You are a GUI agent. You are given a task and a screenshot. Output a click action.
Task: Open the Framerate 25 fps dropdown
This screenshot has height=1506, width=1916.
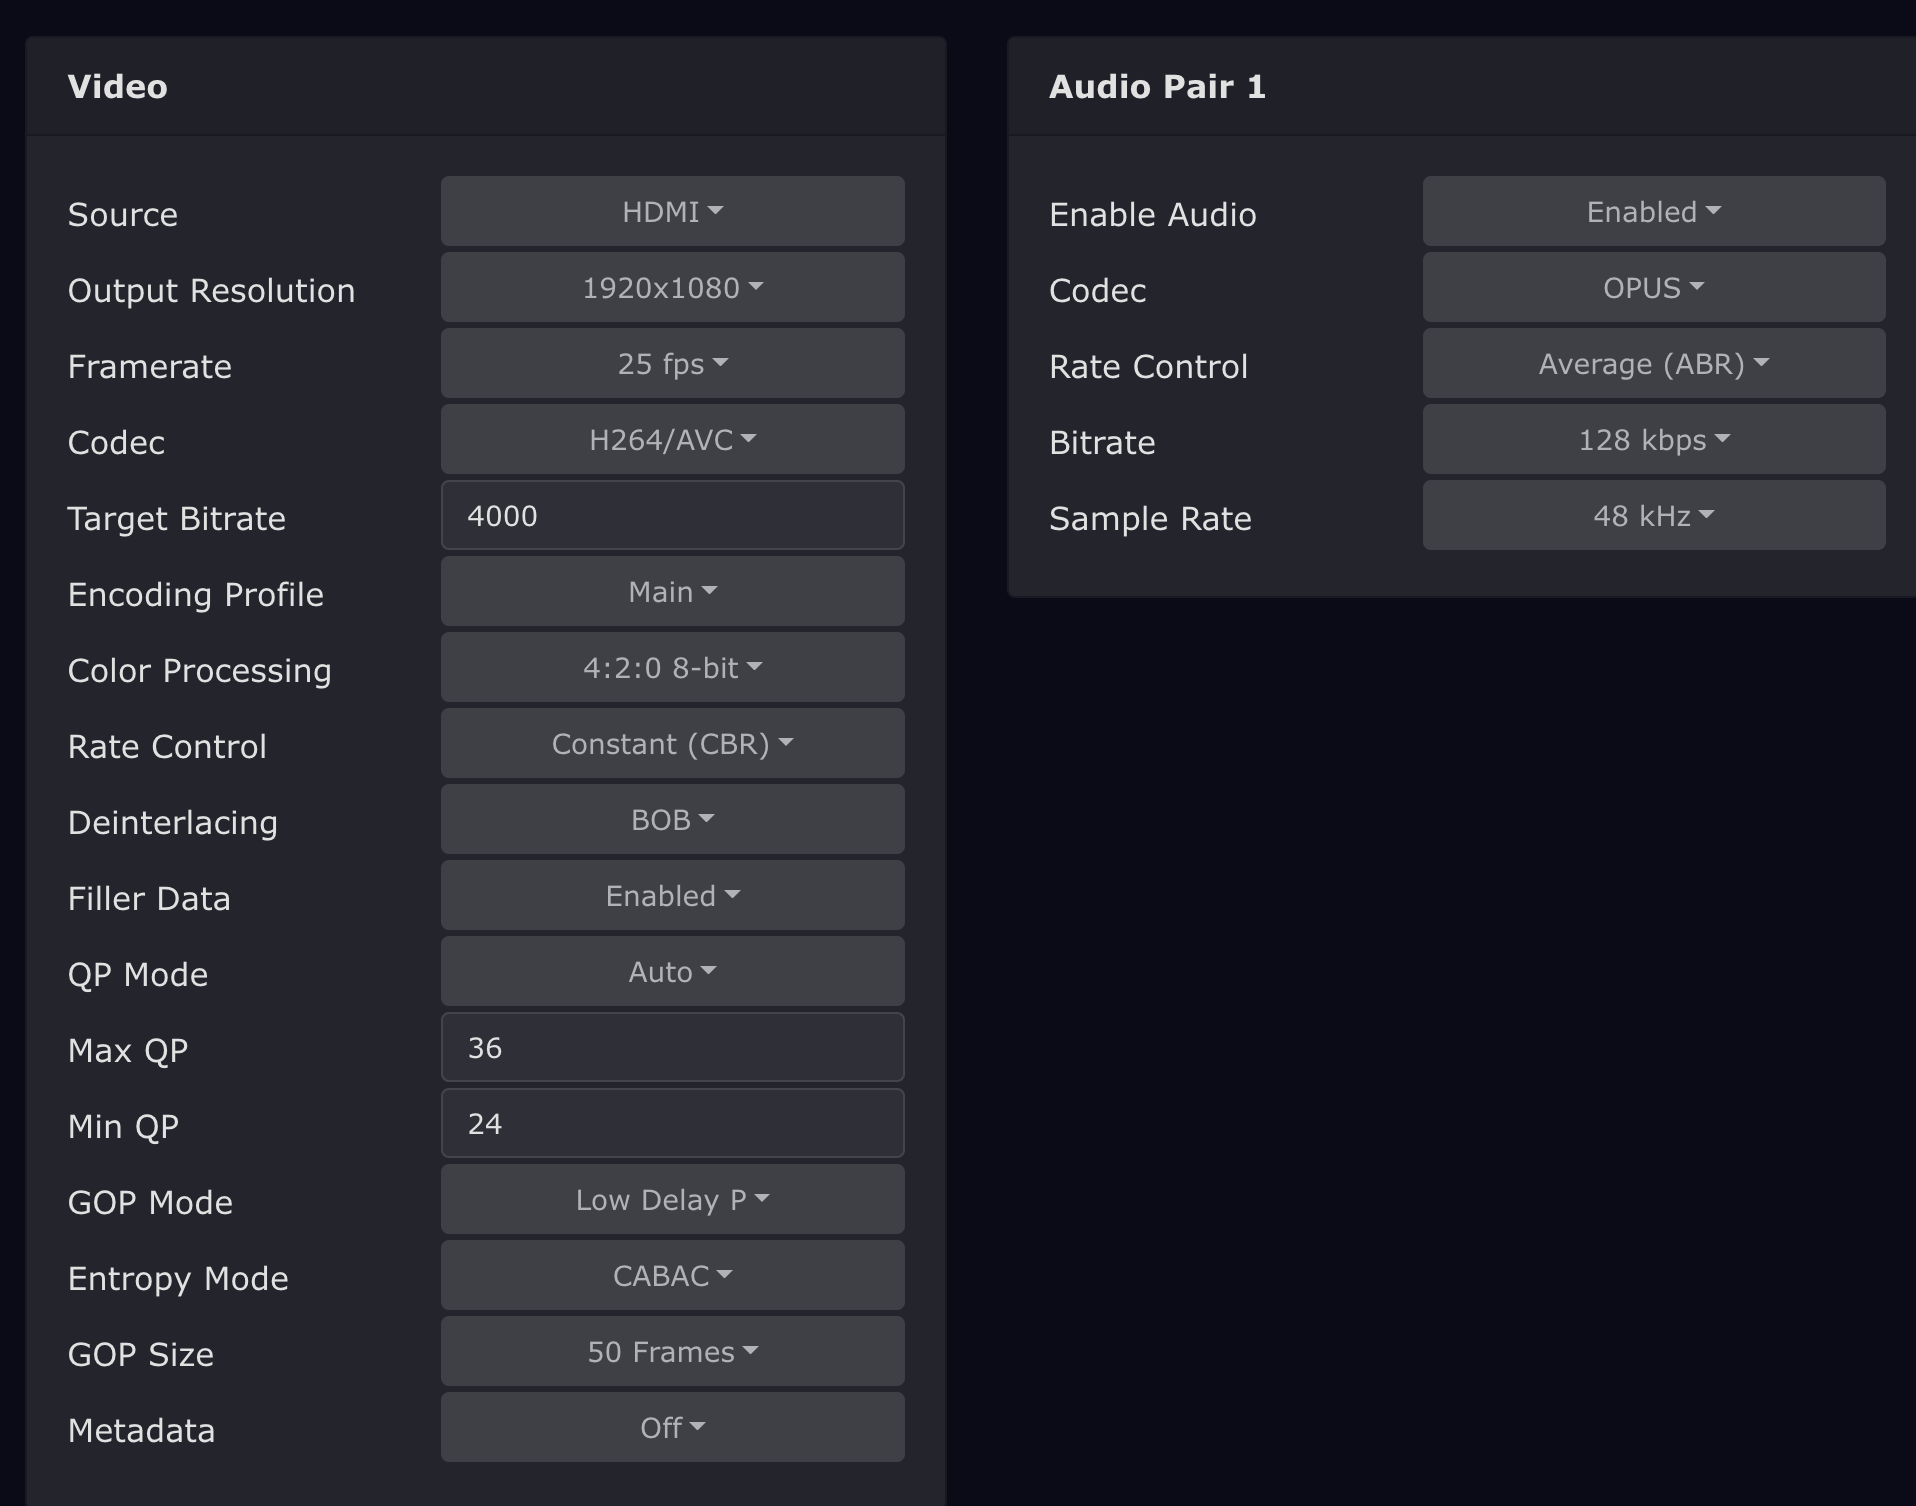(672, 364)
